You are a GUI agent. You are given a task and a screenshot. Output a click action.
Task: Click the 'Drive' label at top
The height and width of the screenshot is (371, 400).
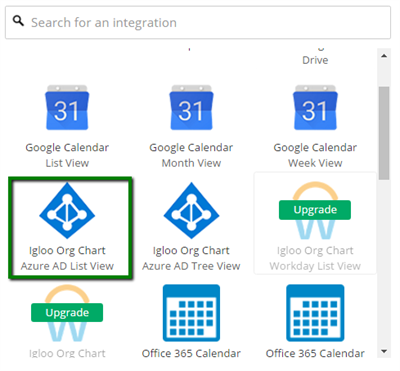click(315, 60)
